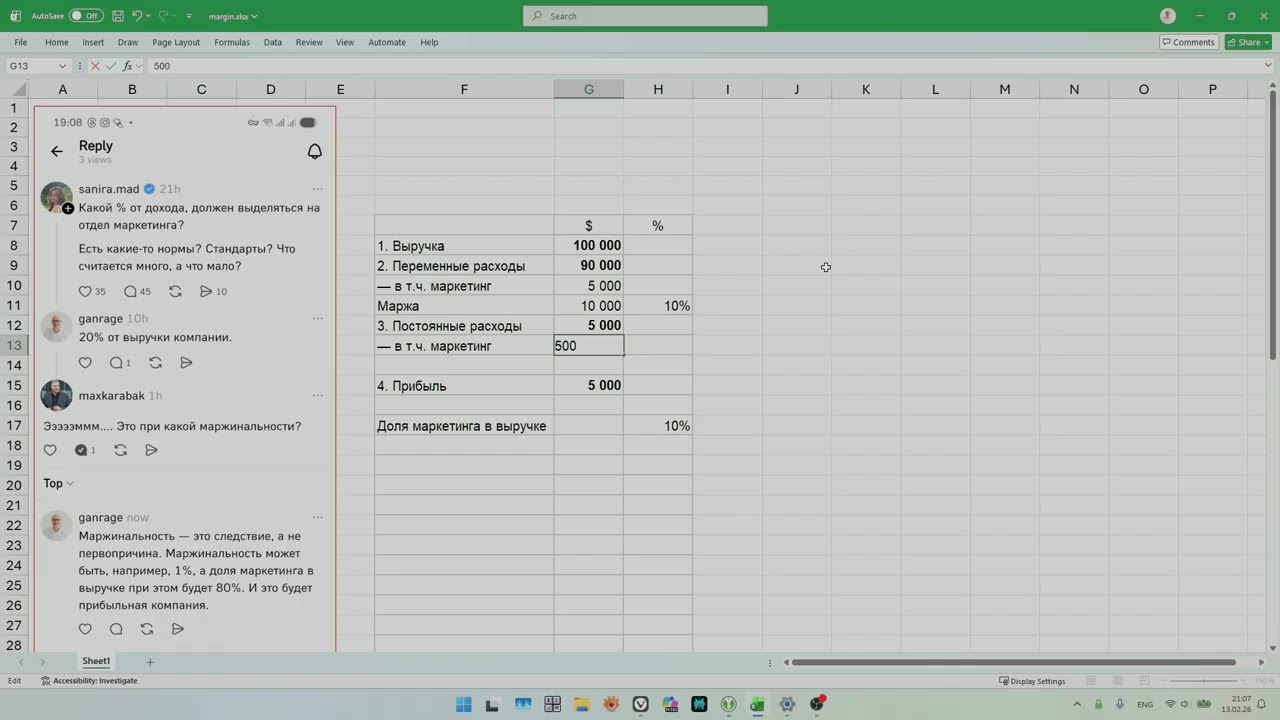Viewport: 1280px width, 720px height.
Task: Open the Widgets icon on the taskbar
Action: coord(522,704)
